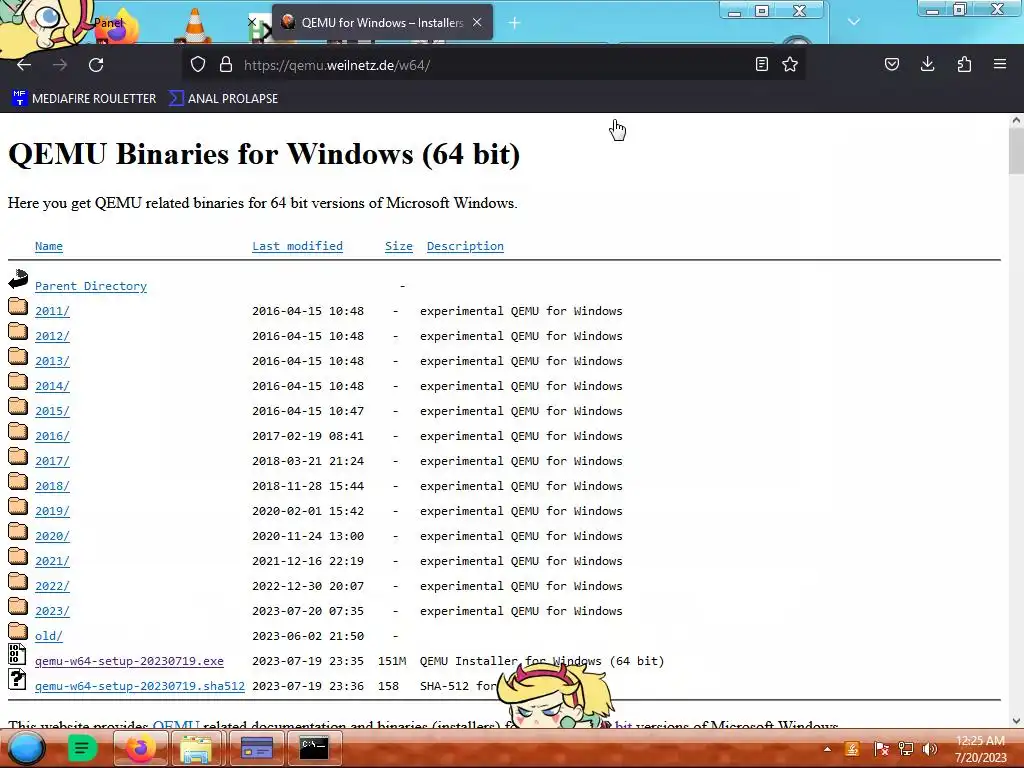
Task: Reload the current page
Action: tap(96, 65)
